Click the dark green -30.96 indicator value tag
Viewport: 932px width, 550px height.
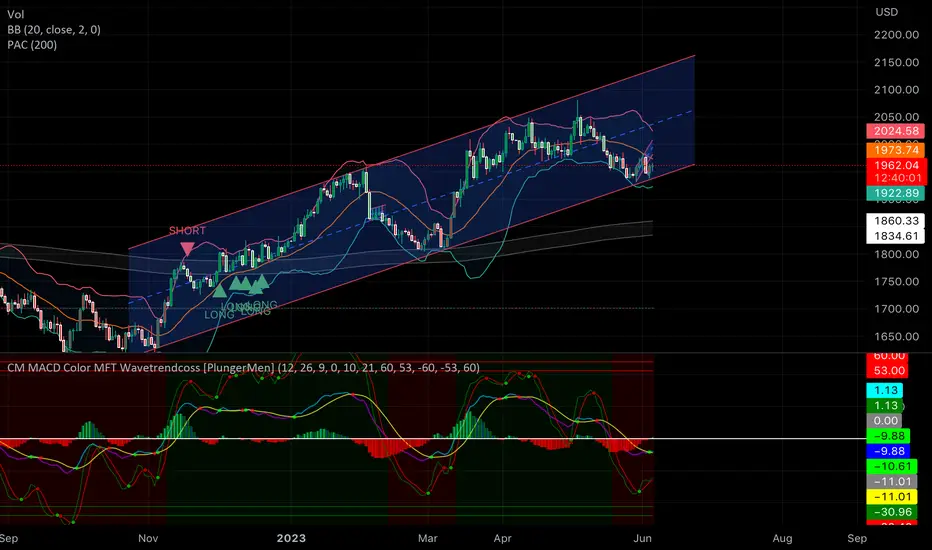tap(892, 512)
